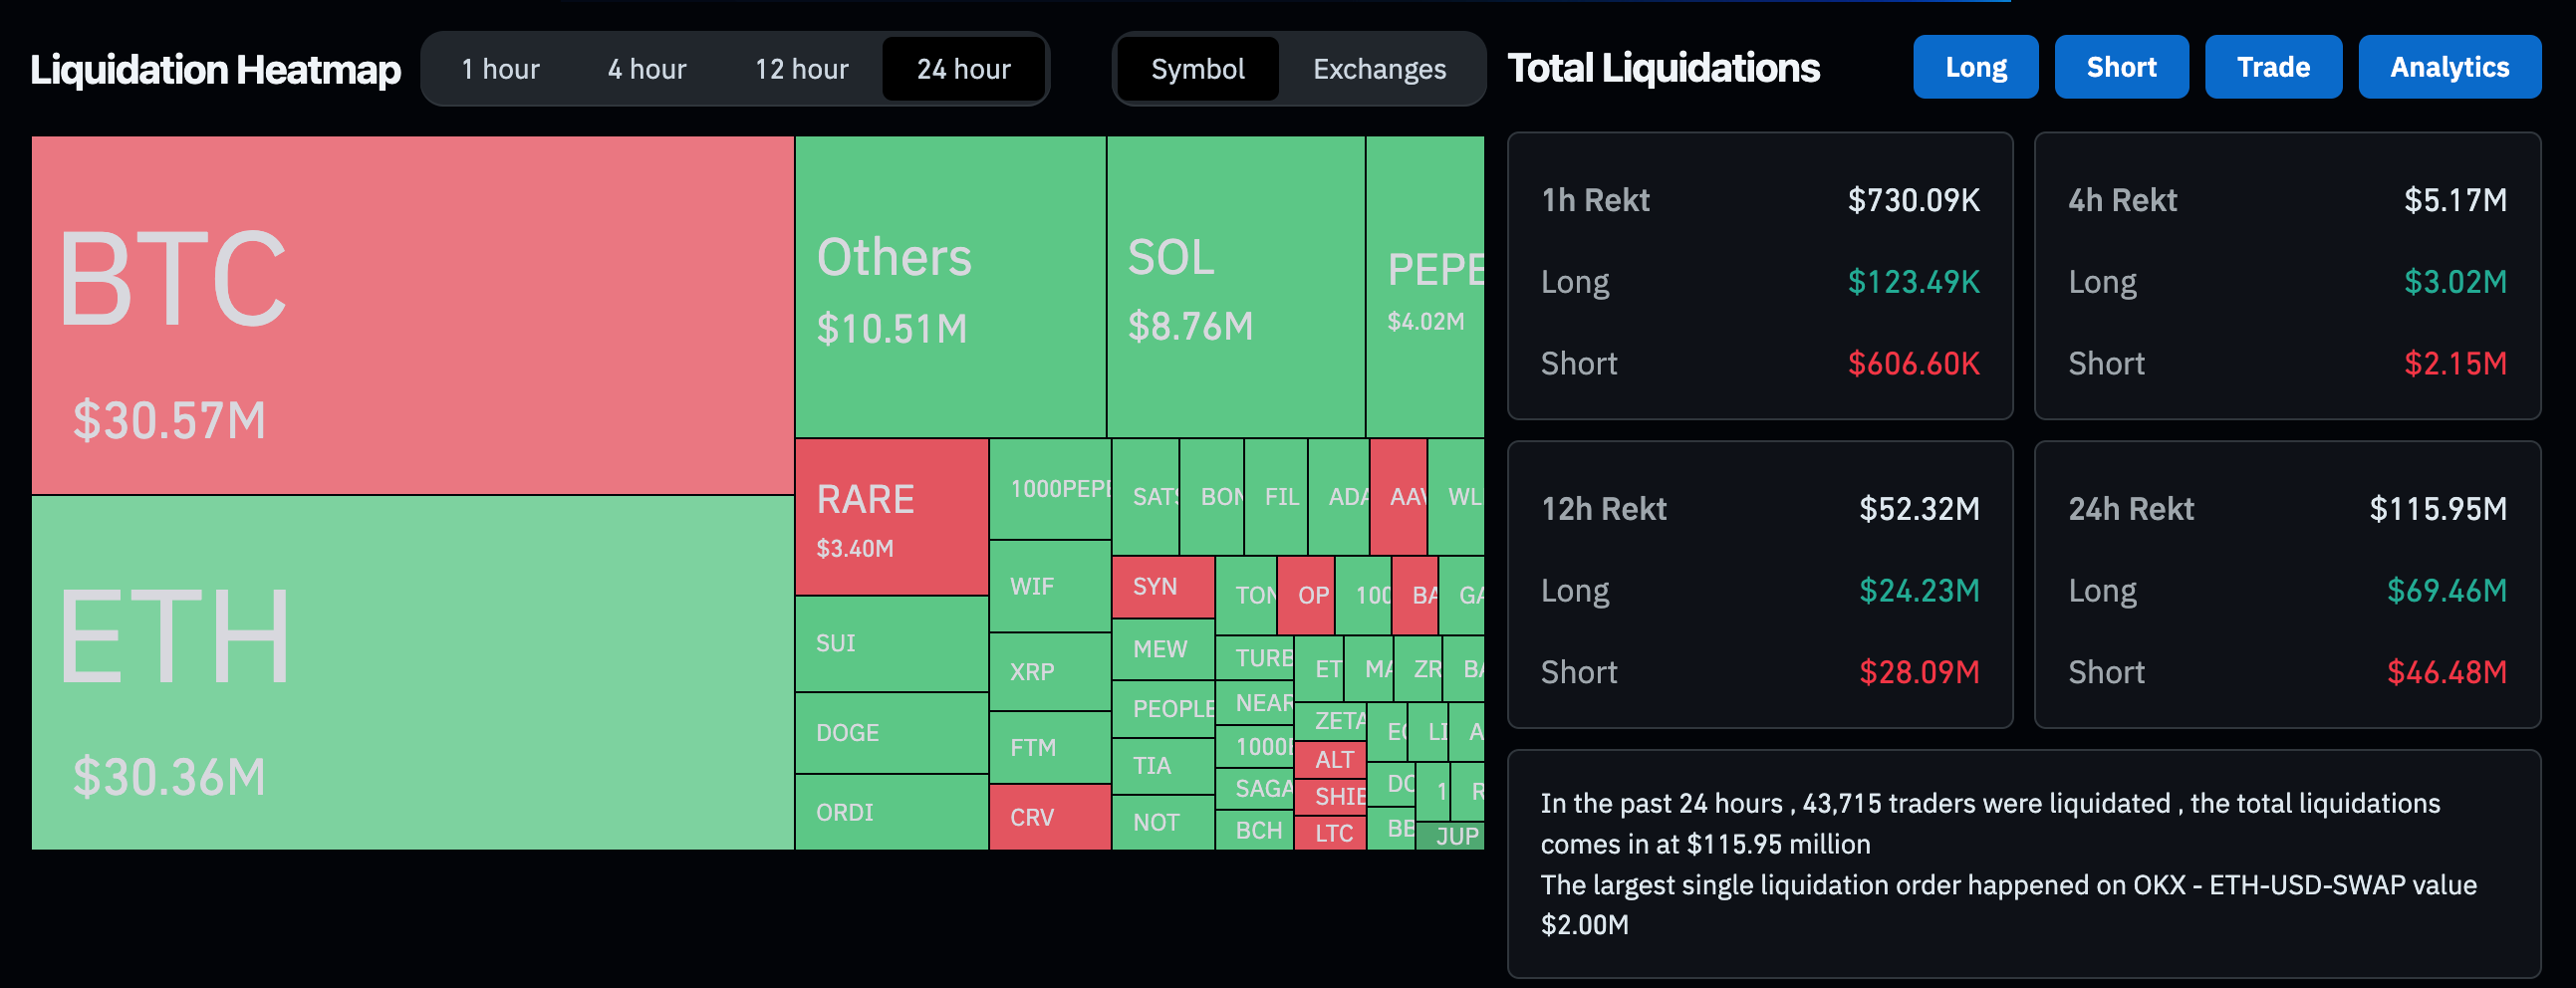2576x988 pixels.
Task: Select the red RARE tile
Action: click(891, 517)
